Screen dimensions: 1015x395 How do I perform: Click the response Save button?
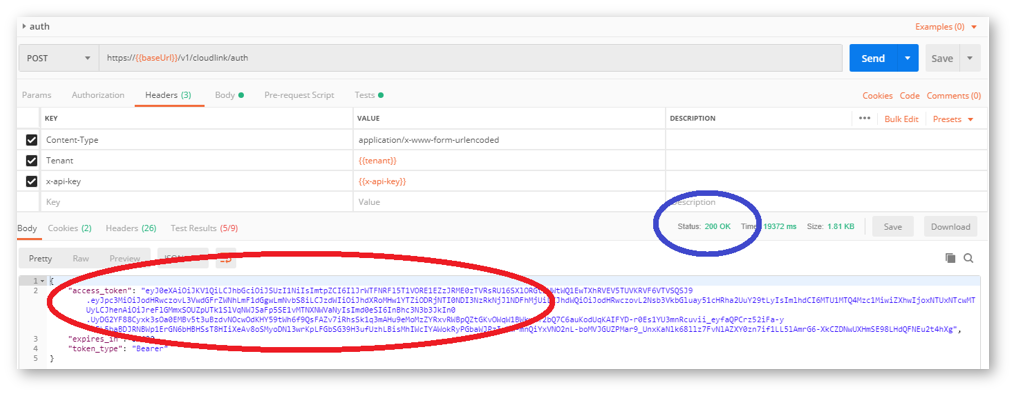tap(893, 227)
